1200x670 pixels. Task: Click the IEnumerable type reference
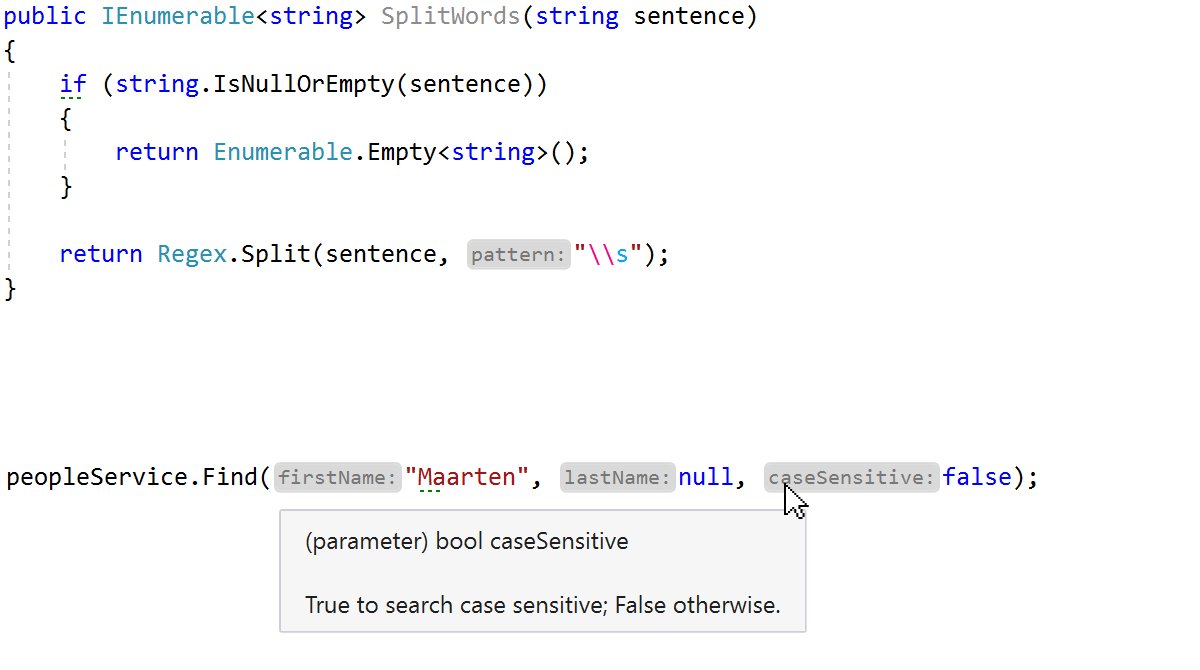tap(178, 15)
